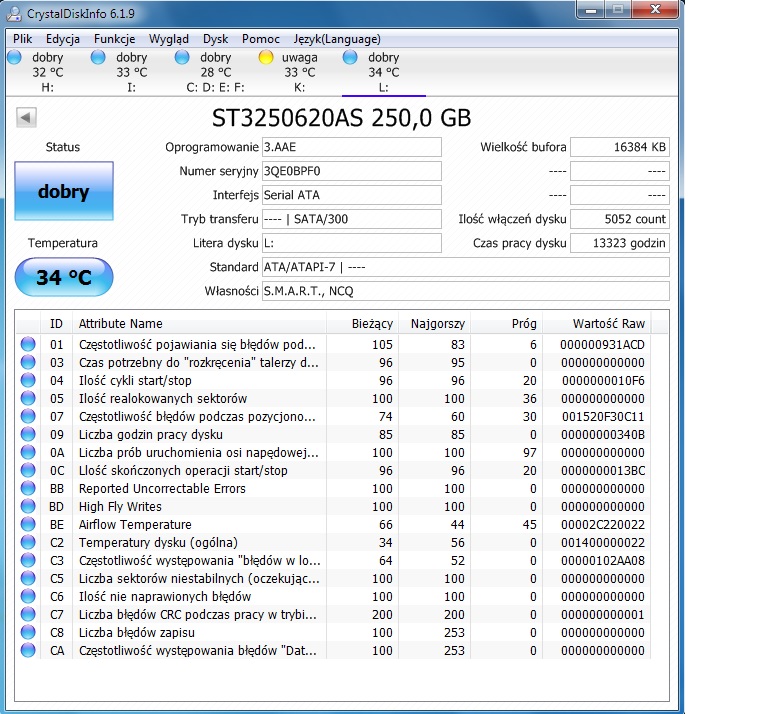Click the previous disk arrow button
The width and height of the screenshot is (768, 714).
[x=26, y=118]
